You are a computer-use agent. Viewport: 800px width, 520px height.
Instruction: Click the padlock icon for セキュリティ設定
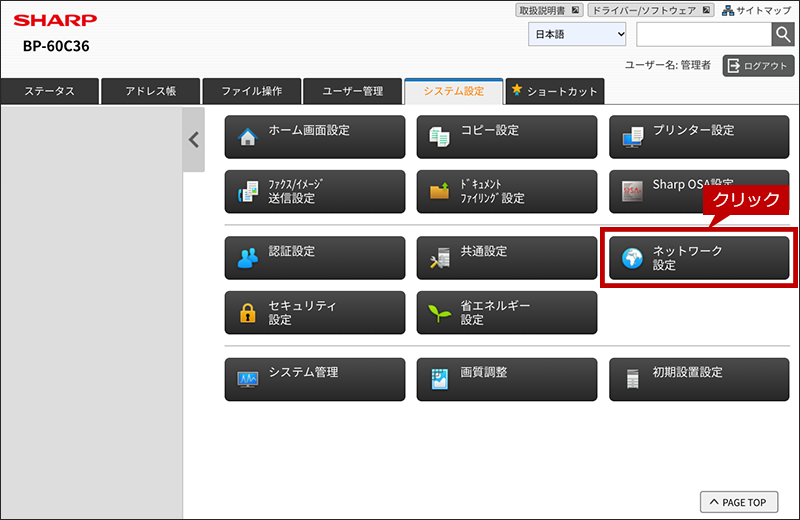coord(247,313)
